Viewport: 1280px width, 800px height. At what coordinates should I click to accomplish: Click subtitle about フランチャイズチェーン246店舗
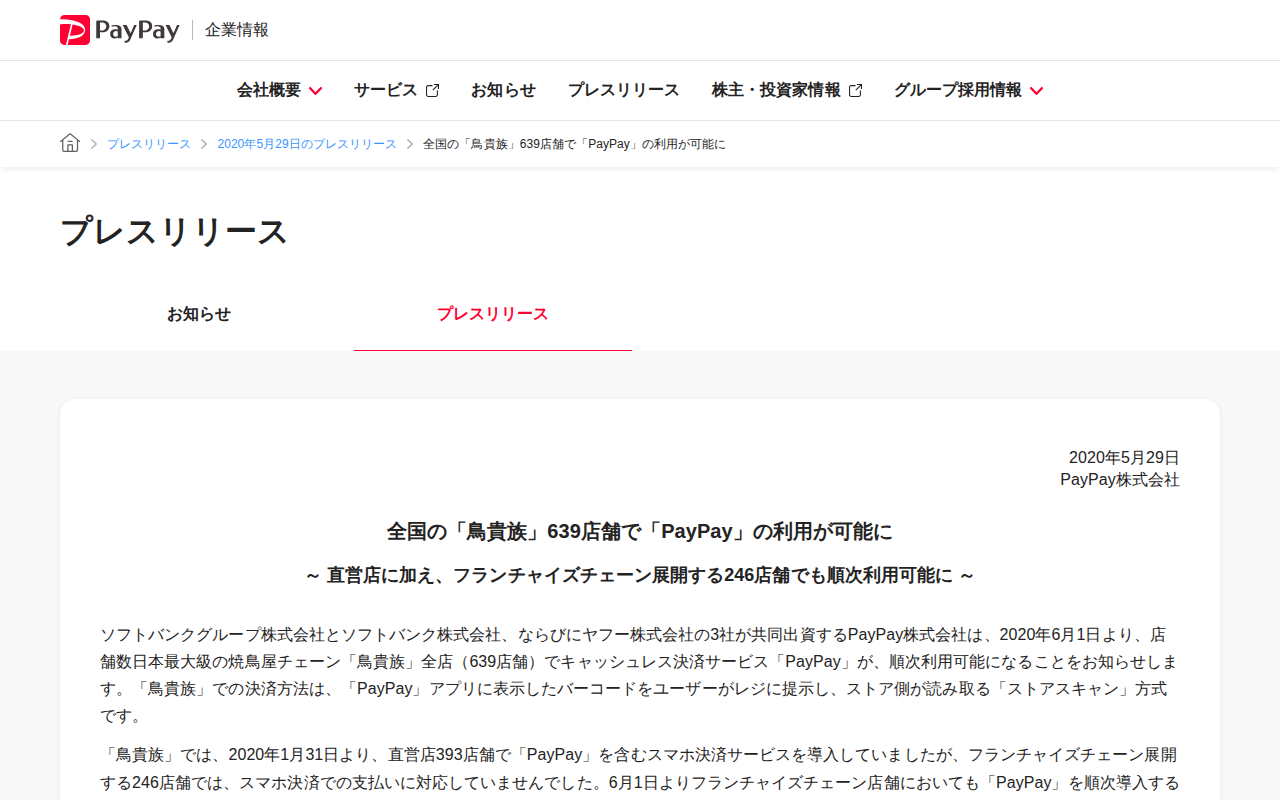[640, 576]
